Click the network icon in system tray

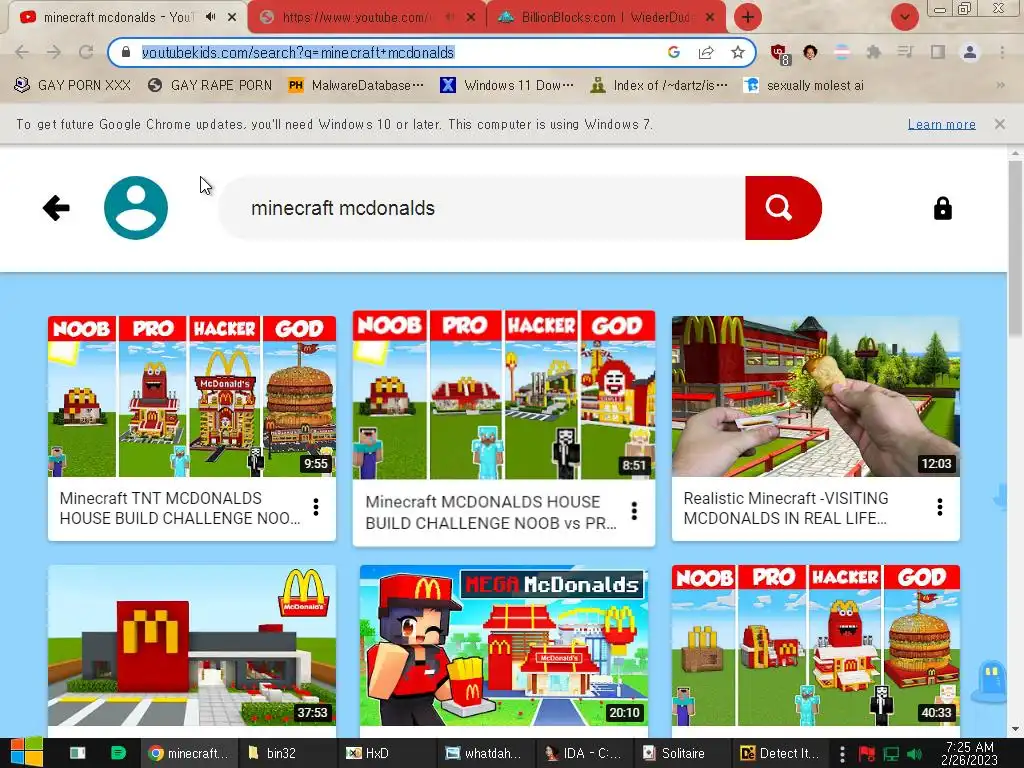(x=891, y=754)
